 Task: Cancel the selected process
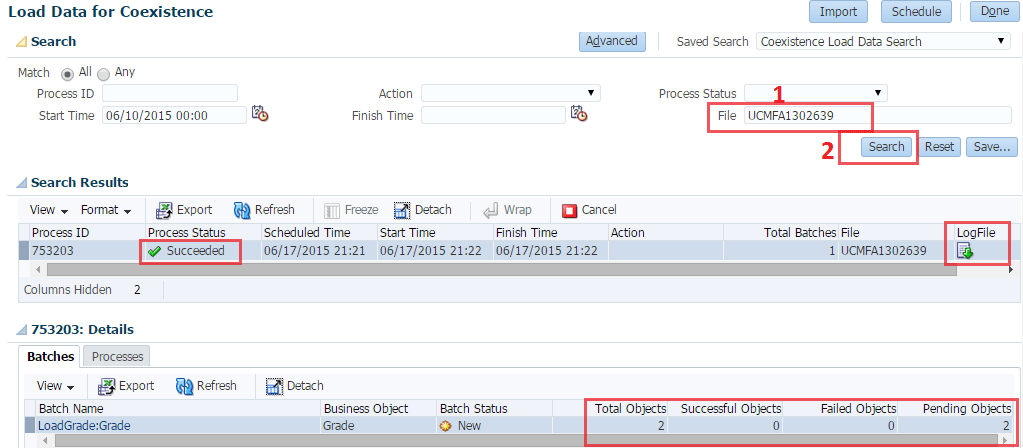589,210
